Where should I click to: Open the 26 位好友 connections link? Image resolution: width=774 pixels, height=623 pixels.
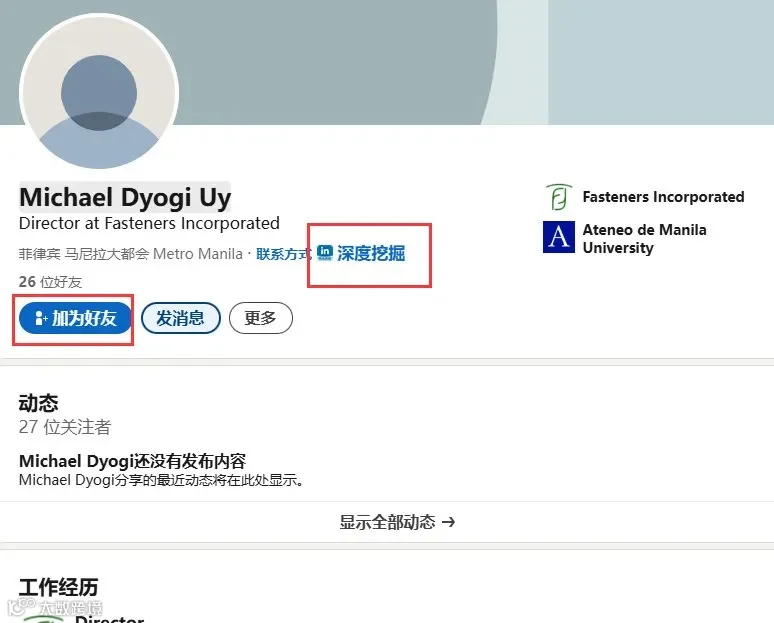coord(50,282)
